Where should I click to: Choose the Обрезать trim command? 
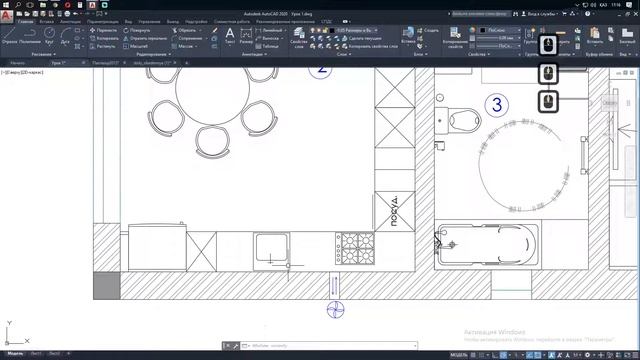(x=184, y=30)
